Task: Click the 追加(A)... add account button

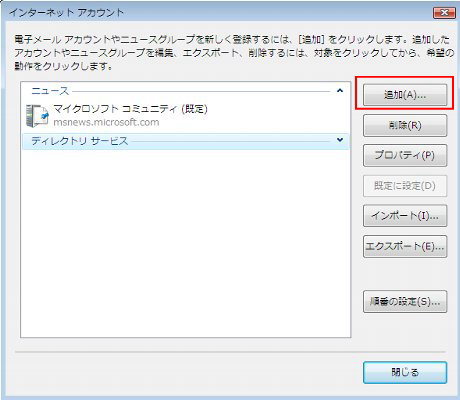Action: point(405,95)
